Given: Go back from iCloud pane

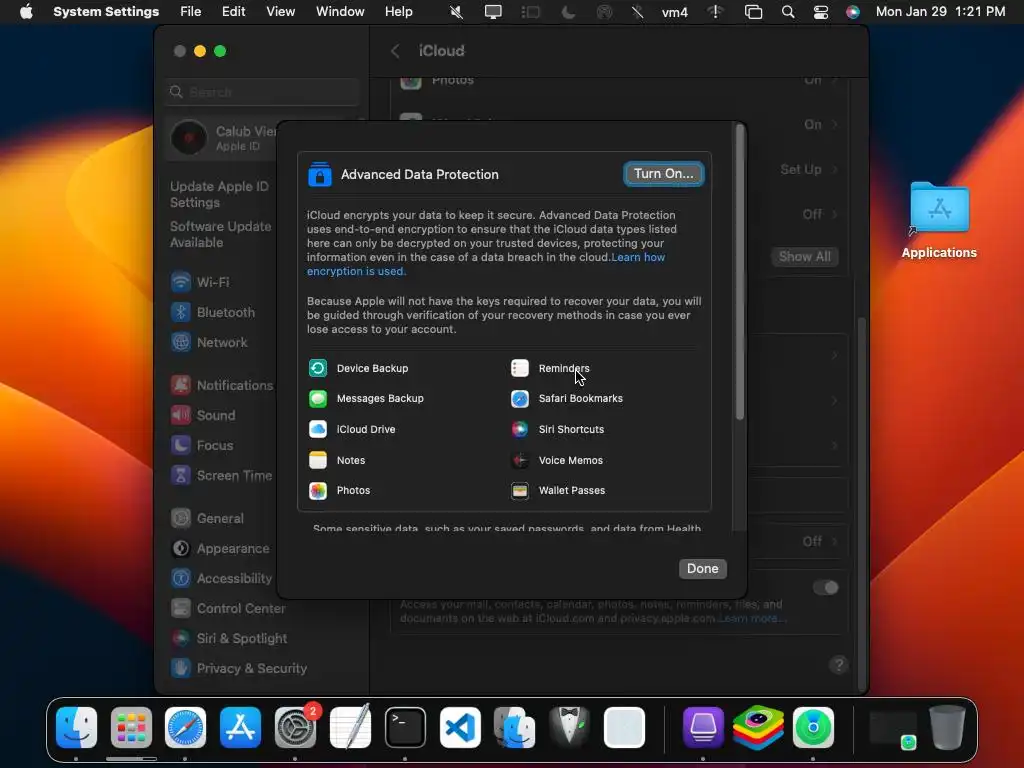Looking at the screenshot, I should [x=395, y=51].
